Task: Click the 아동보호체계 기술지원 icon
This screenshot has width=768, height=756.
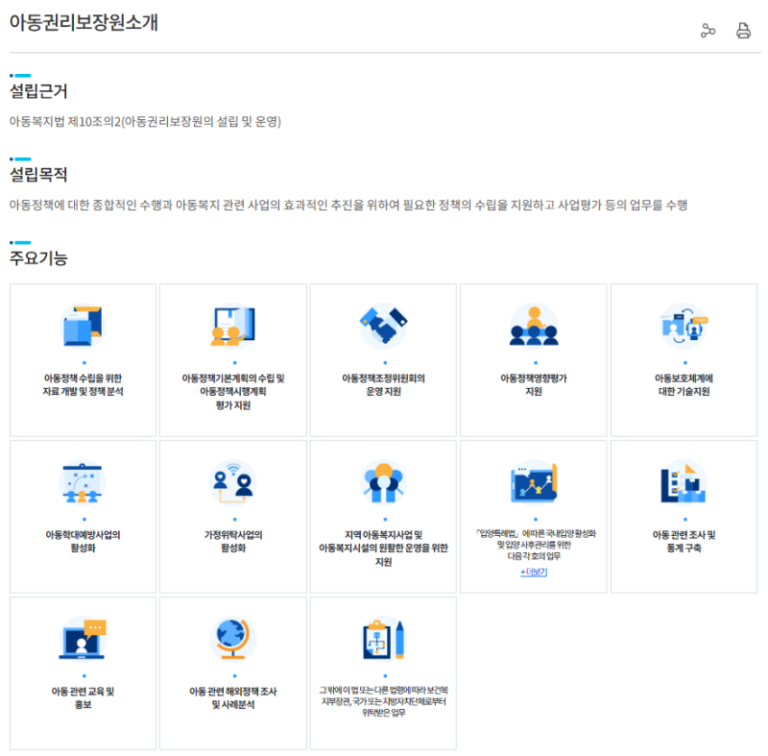Action: tap(684, 325)
